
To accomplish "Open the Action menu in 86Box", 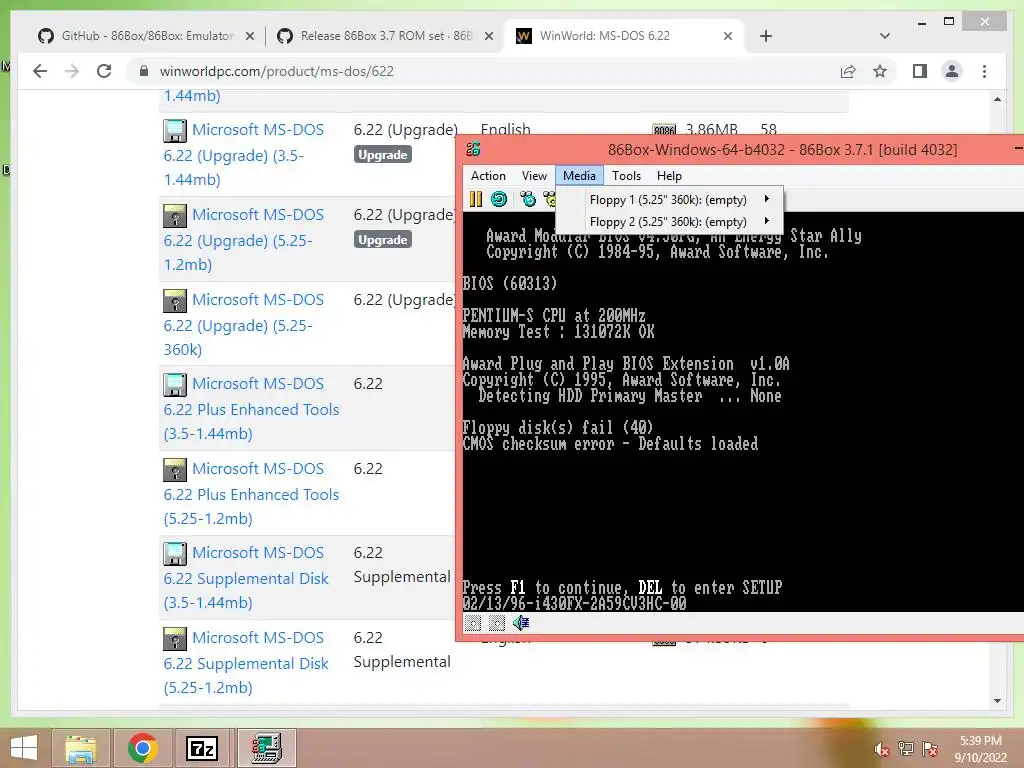I will point(488,176).
